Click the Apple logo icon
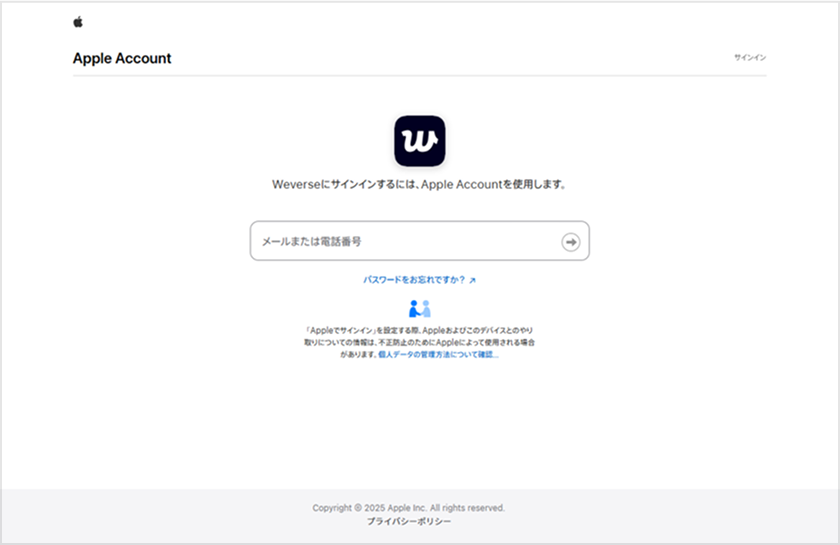The width and height of the screenshot is (840, 545). [x=78, y=22]
